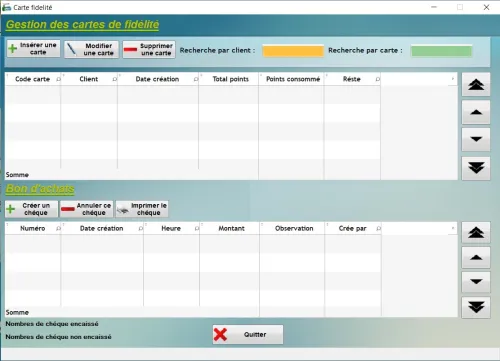Screen dimensions: 500x361
Task: Close the Carte fidélité window
Action: pos(486,7)
